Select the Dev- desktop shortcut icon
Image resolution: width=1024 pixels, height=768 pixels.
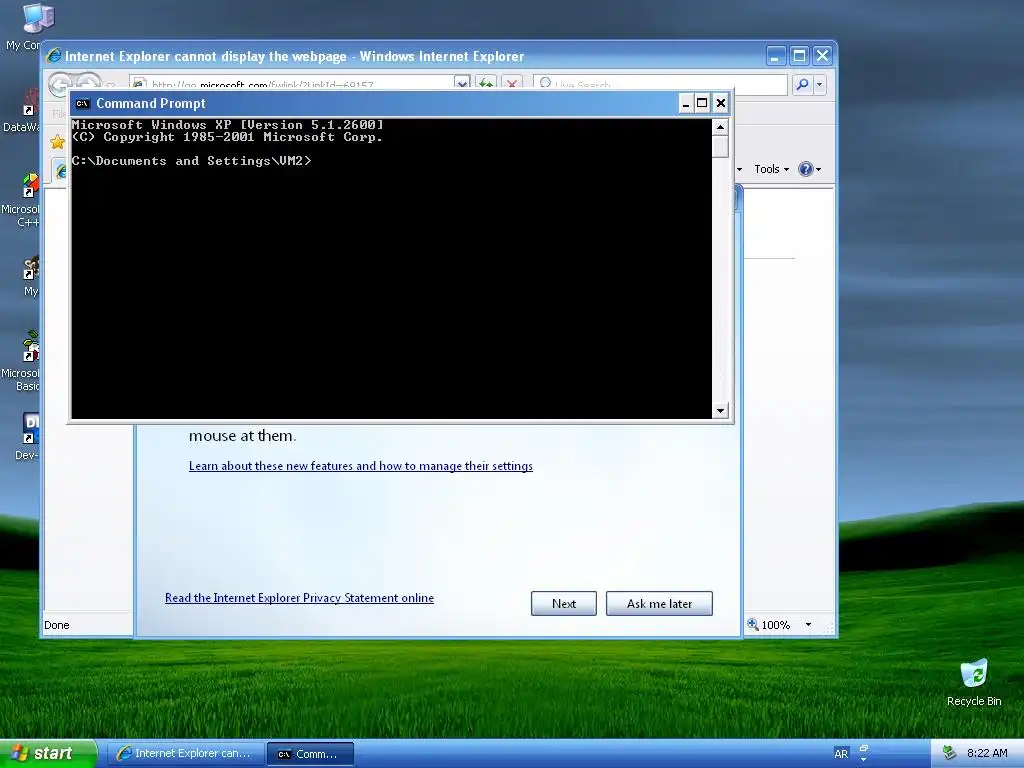click(x=30, y=428)
